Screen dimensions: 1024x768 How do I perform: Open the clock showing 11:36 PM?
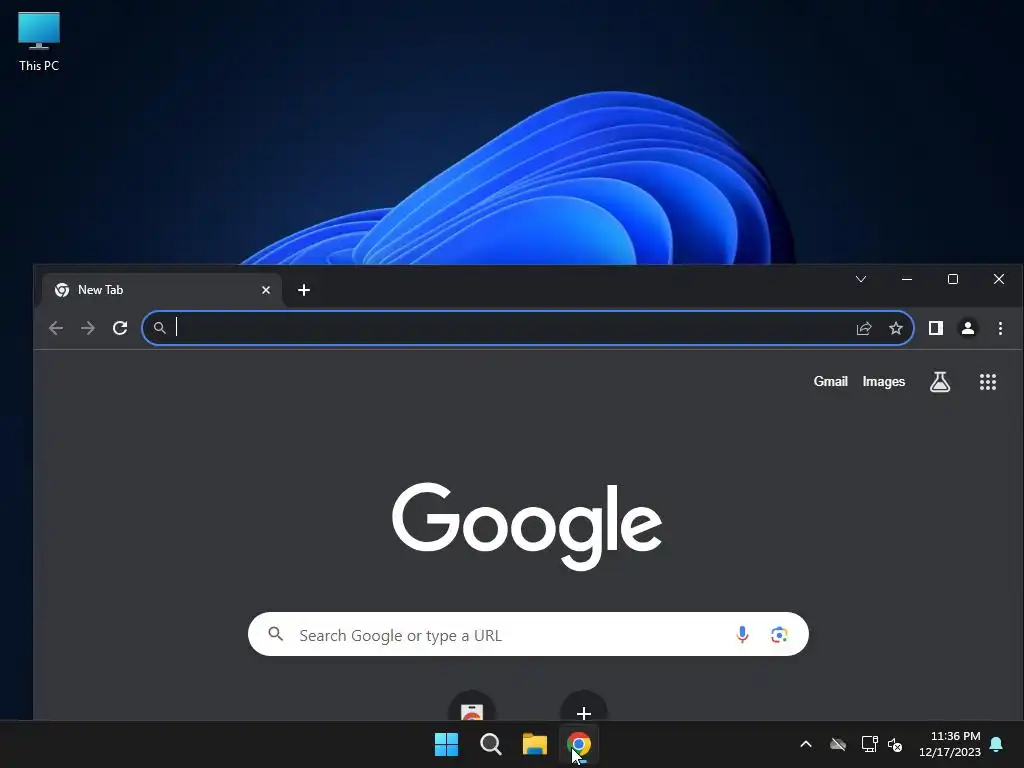point(950,744)
